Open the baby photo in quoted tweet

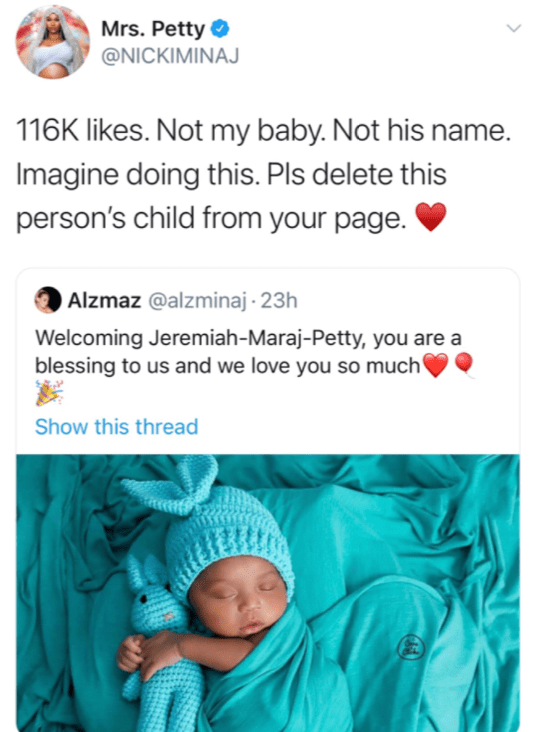(268, 593)
